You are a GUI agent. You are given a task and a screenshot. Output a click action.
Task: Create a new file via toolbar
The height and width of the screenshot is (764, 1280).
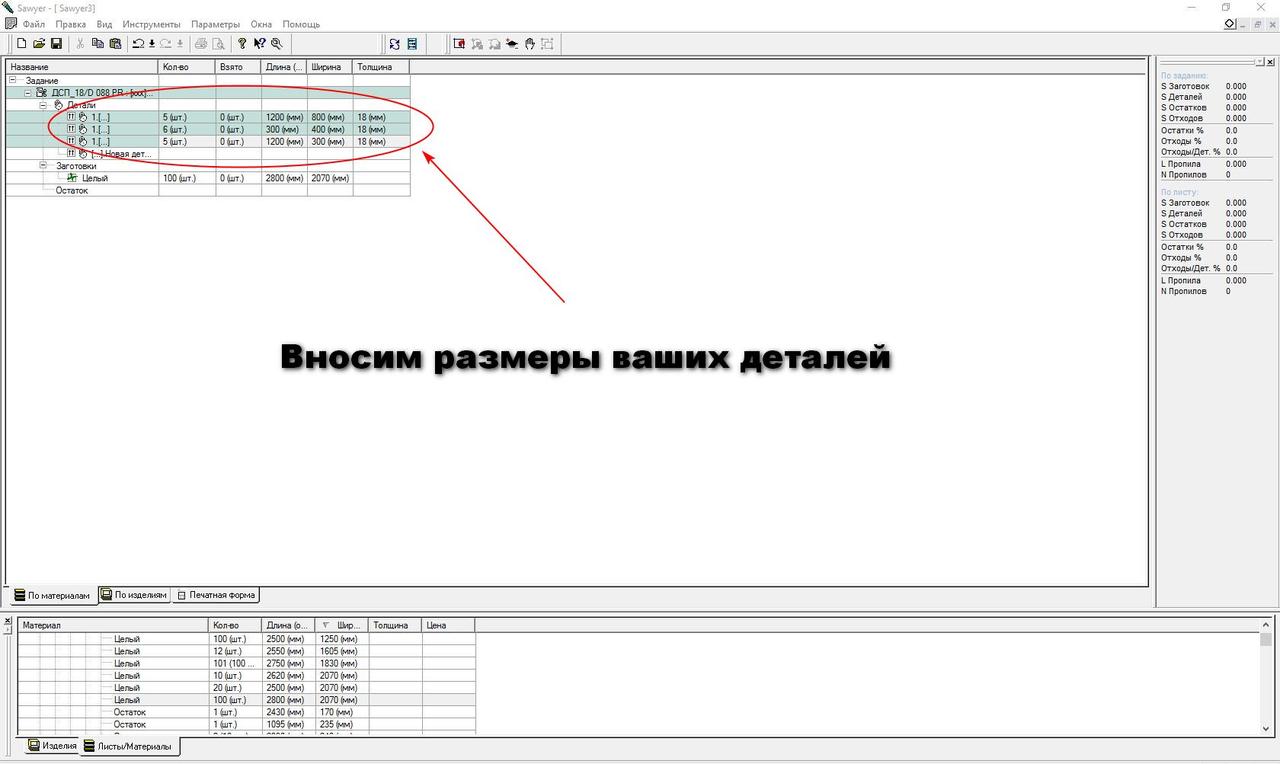coord(22,44)
